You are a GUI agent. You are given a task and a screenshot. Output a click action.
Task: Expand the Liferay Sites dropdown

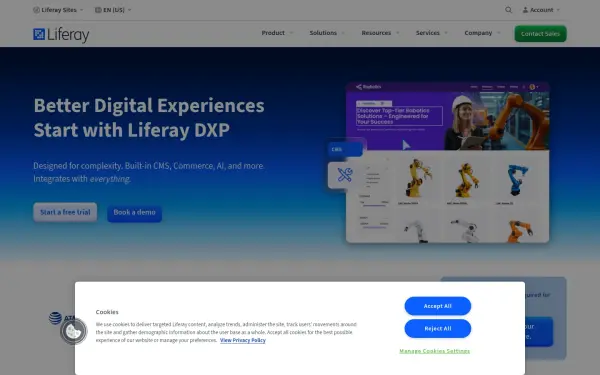(x=58, y=10)
